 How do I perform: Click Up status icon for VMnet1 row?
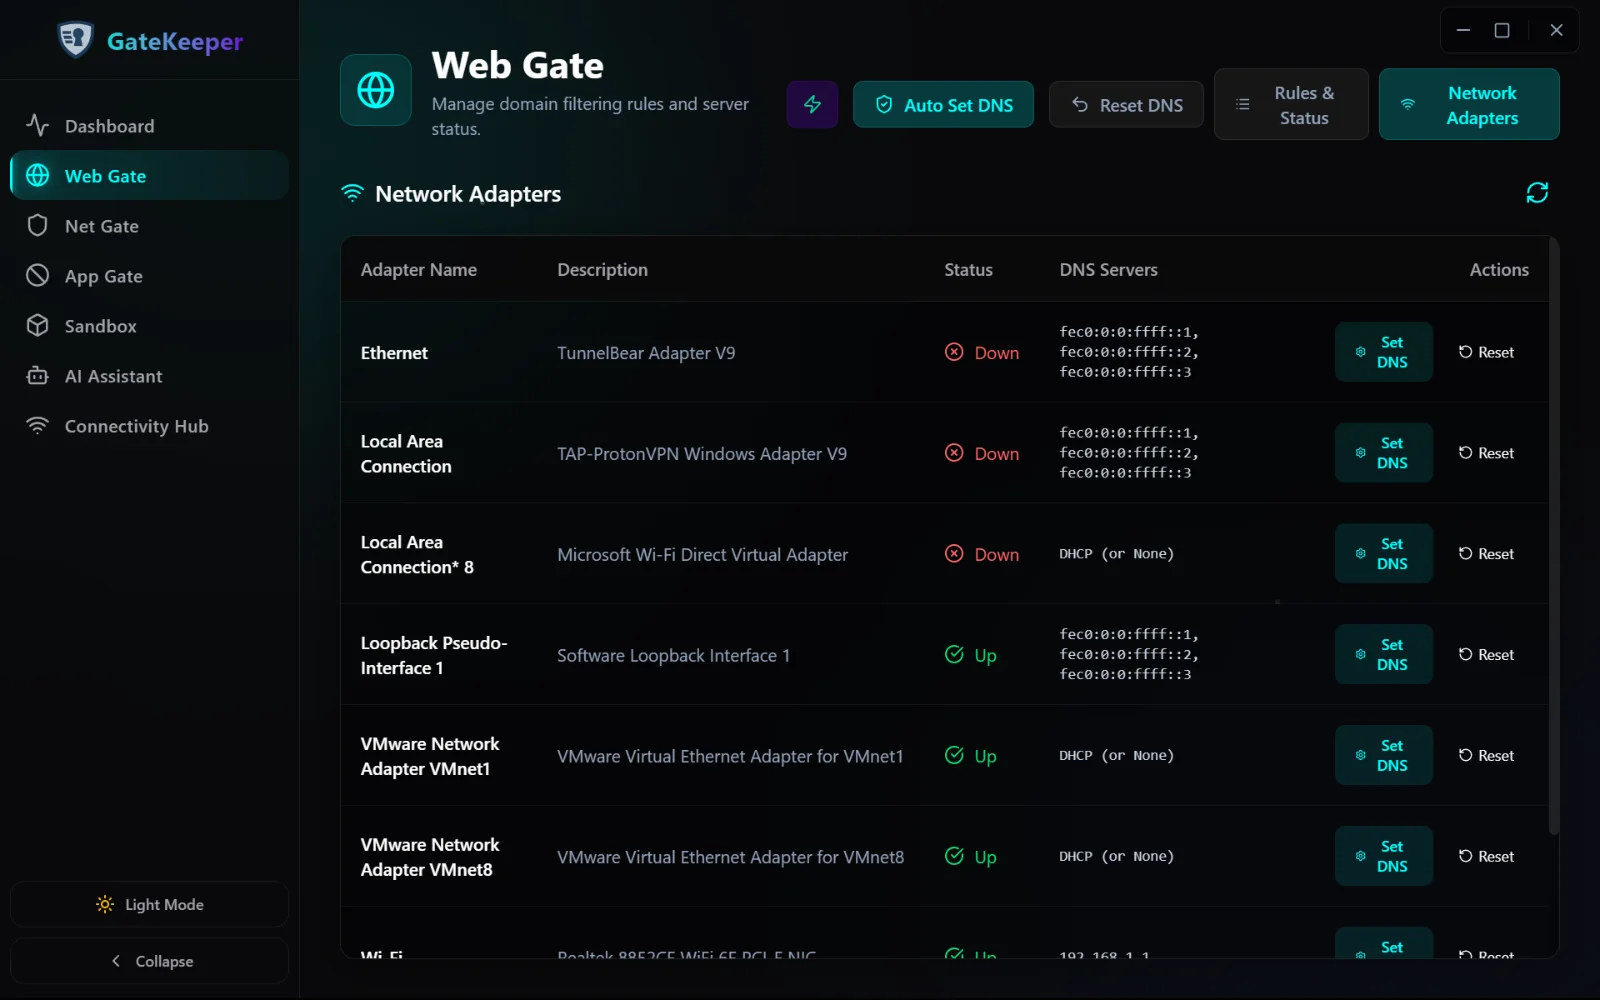tap(954, 755)
